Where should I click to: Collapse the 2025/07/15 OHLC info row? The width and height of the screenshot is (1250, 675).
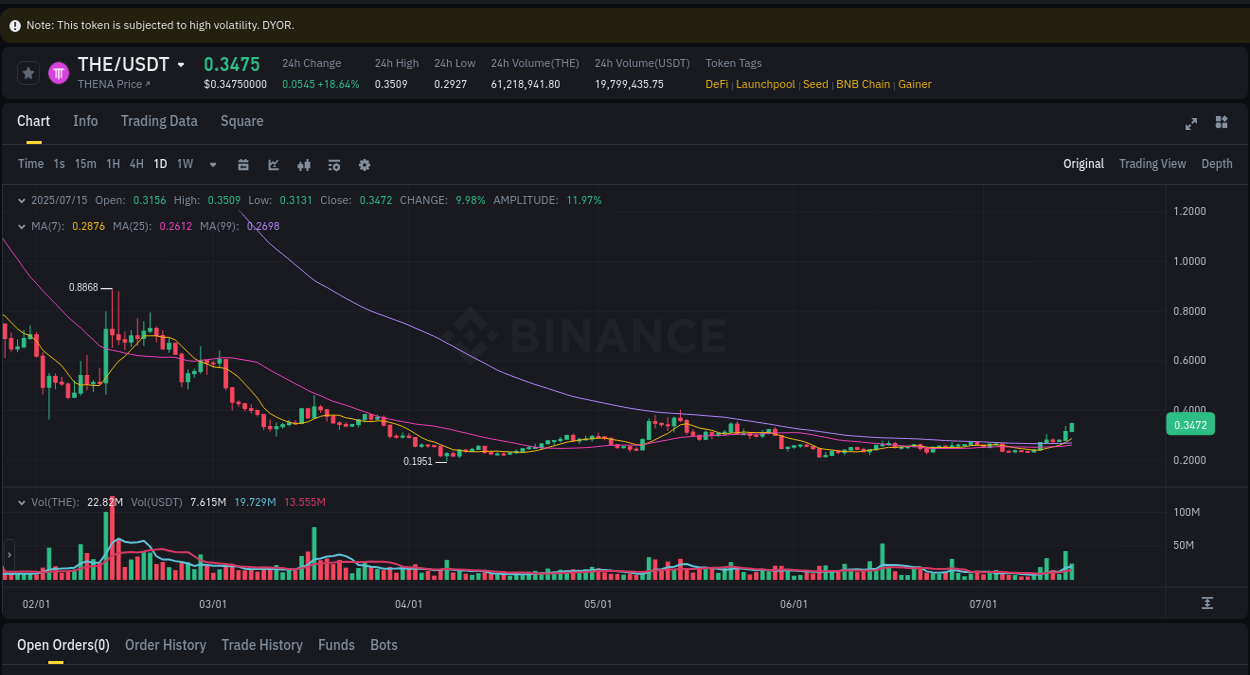coord(21,200)
